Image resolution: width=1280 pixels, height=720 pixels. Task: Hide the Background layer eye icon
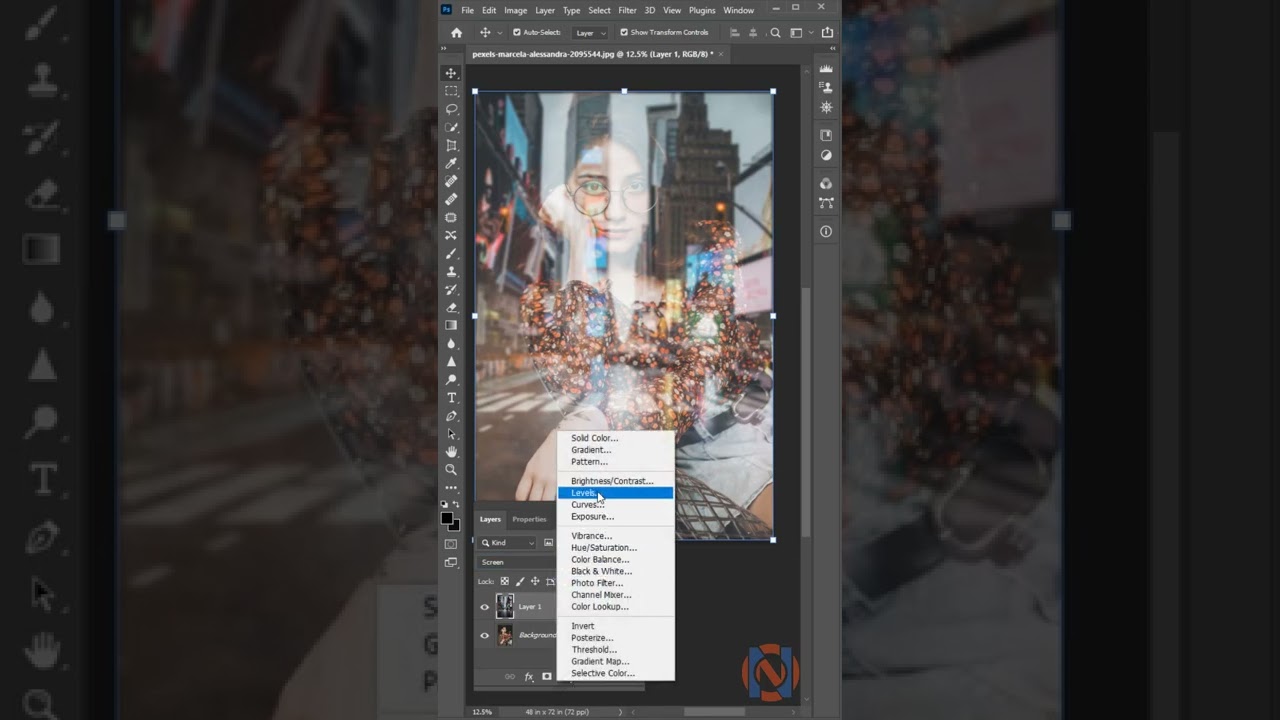coord(485,635)
